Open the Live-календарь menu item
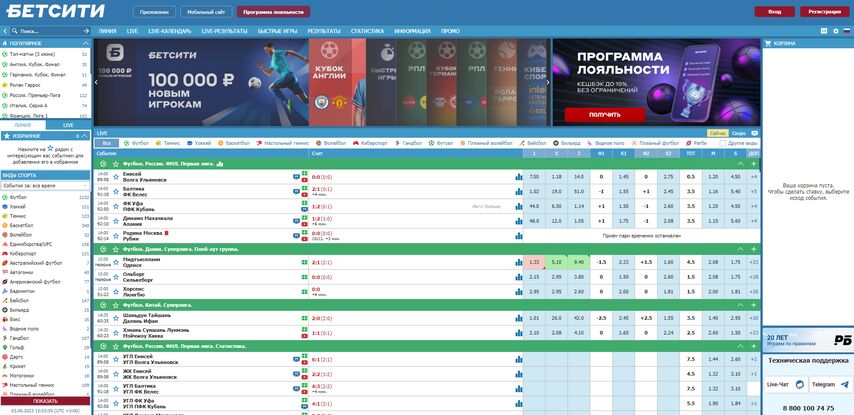 click(169, 31)
